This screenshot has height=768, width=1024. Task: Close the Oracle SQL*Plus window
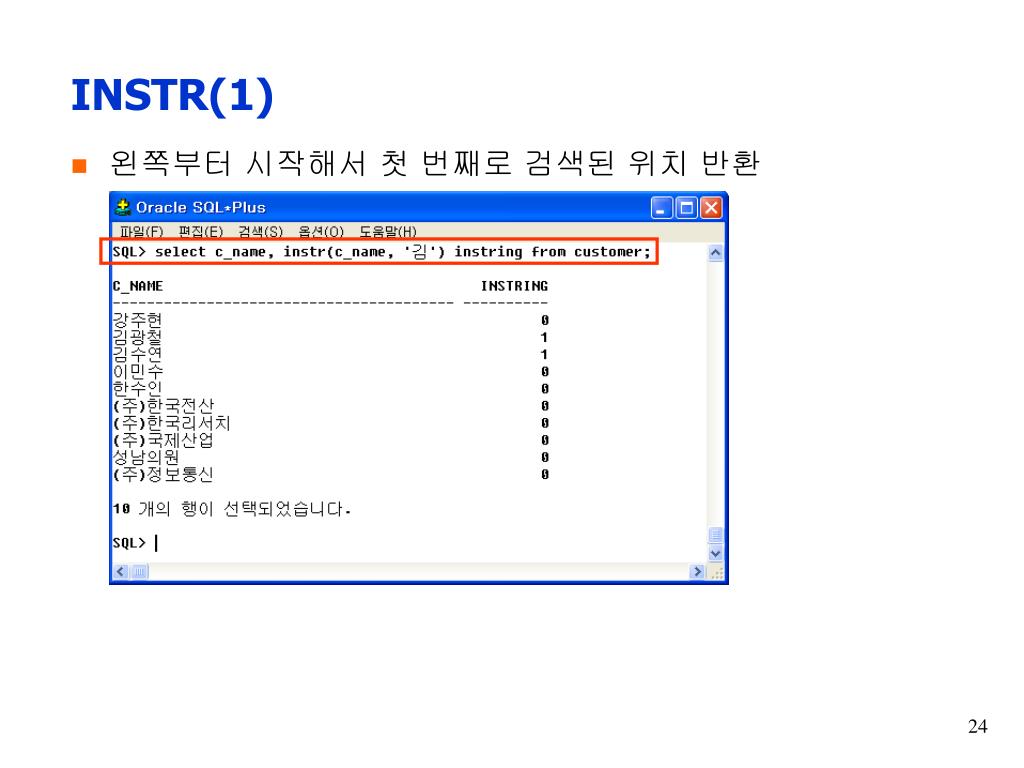[711, 208]
